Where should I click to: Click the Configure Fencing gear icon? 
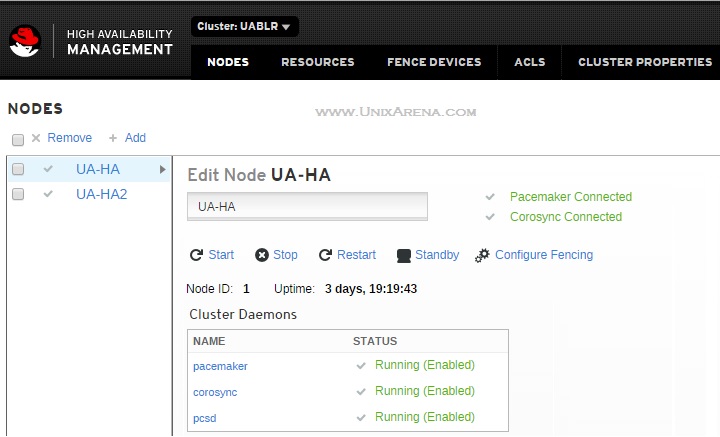coord(482,255)
